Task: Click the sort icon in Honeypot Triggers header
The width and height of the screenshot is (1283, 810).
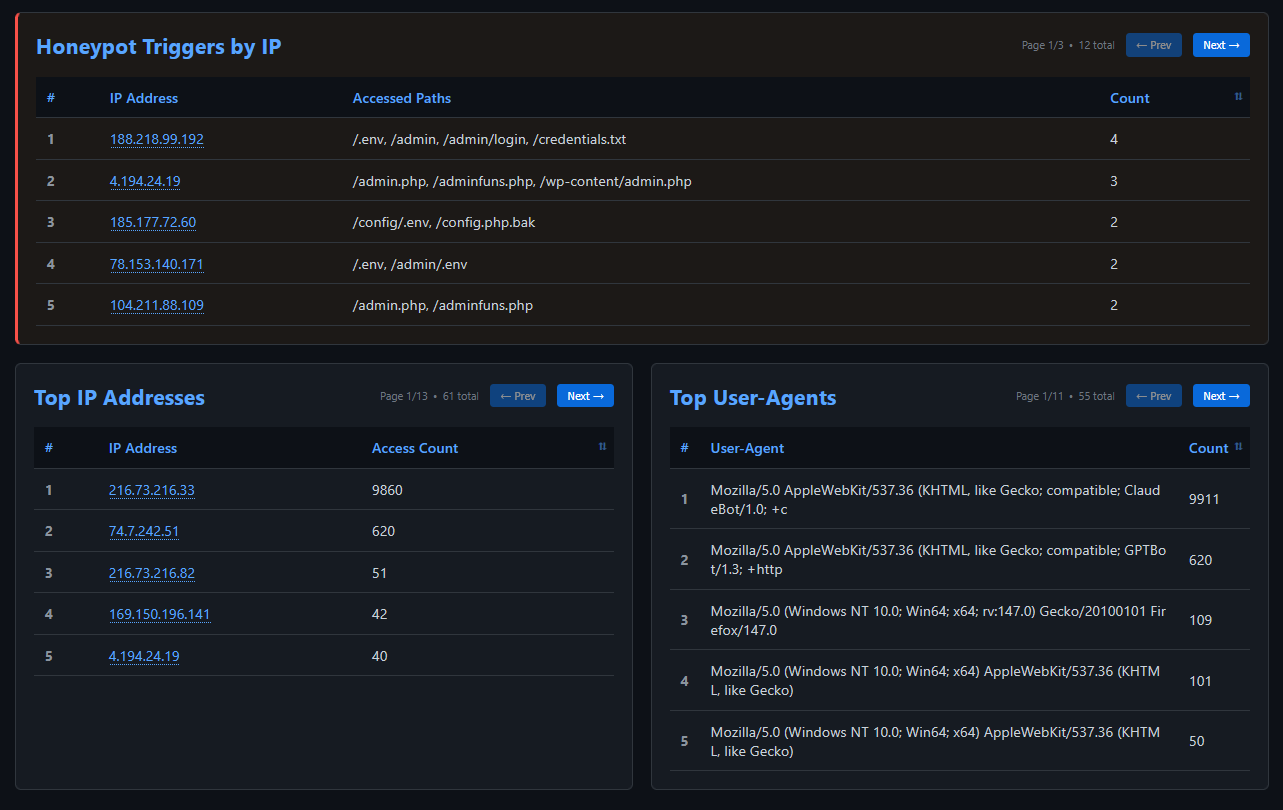Action: [1237, 97]
